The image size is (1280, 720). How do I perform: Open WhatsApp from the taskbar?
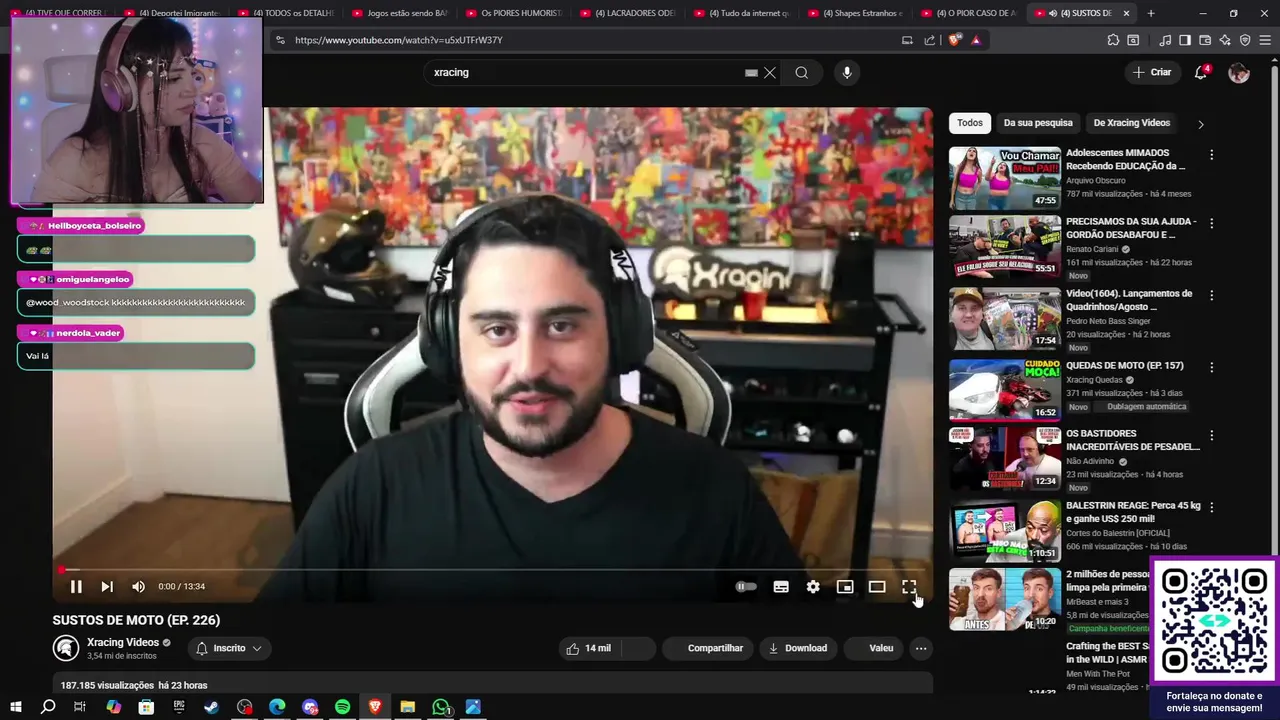(x=441, y=707)
